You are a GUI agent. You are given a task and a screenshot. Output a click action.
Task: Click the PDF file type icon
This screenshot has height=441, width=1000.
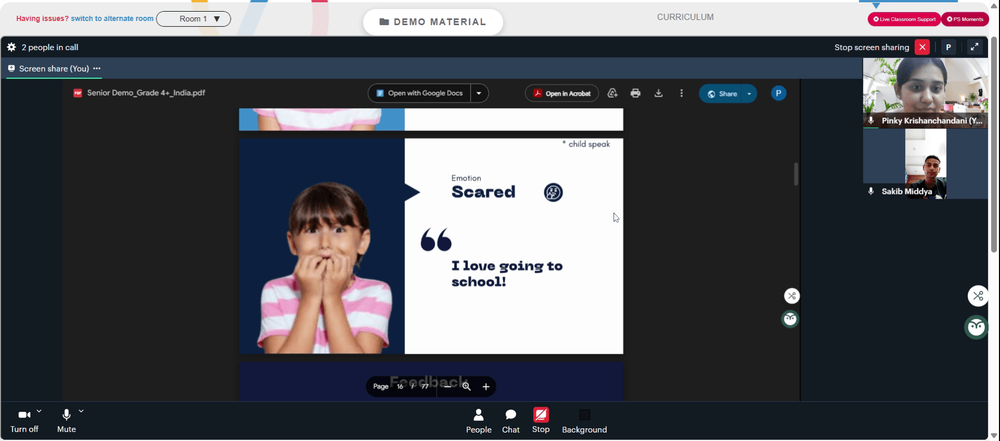coord(78,93)
